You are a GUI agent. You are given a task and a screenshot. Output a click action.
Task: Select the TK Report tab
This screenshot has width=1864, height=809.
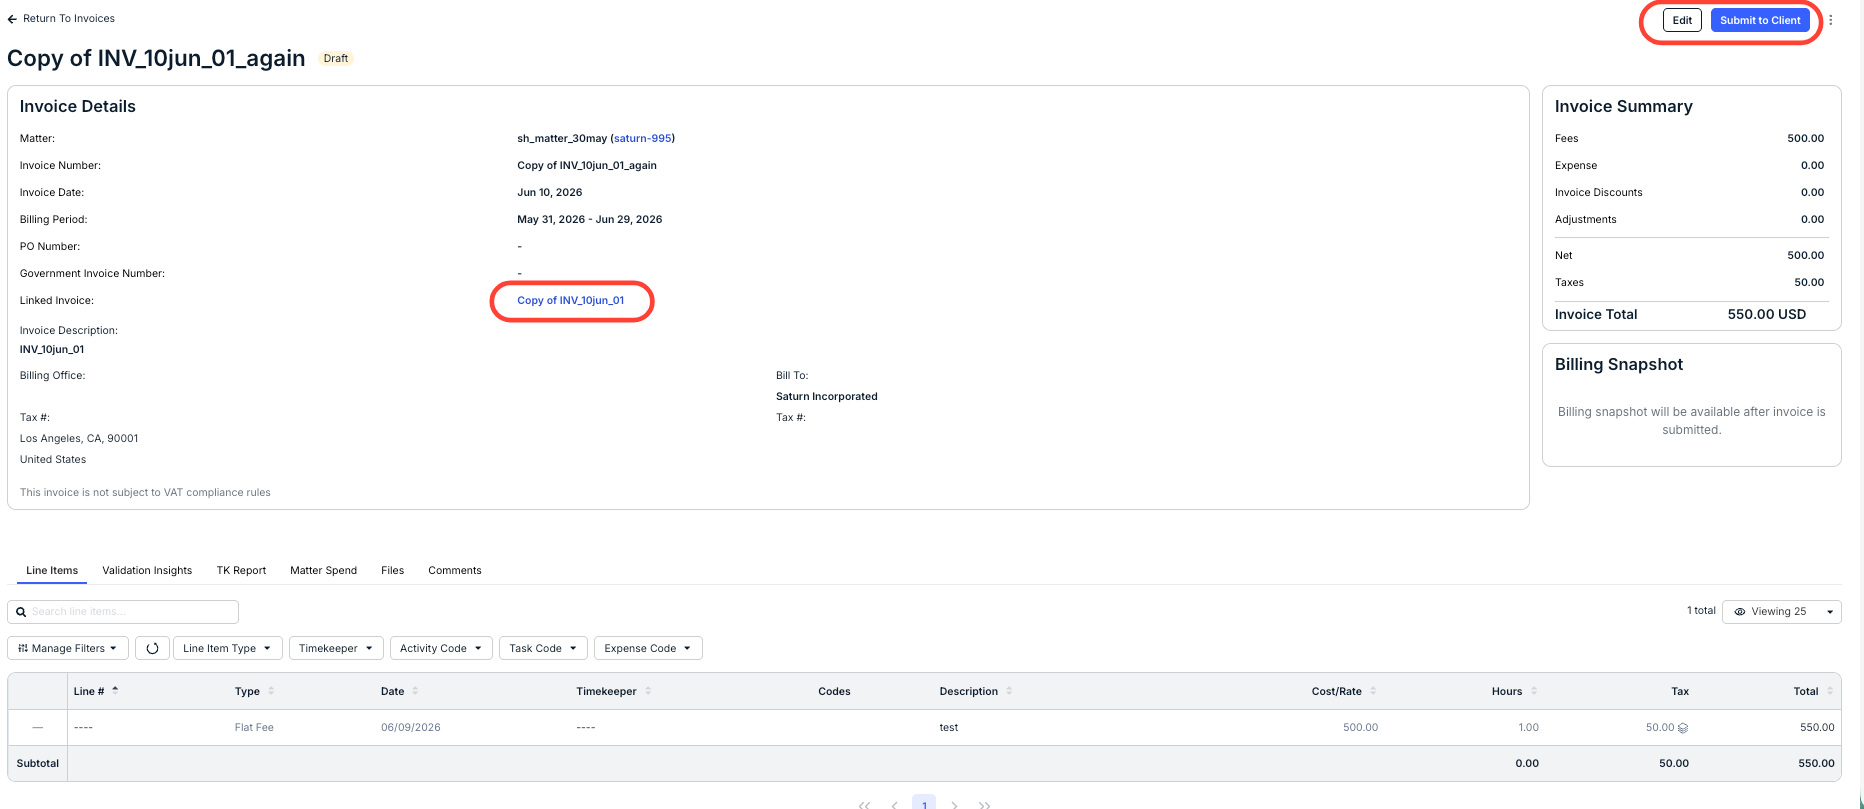tap(241, 570)
